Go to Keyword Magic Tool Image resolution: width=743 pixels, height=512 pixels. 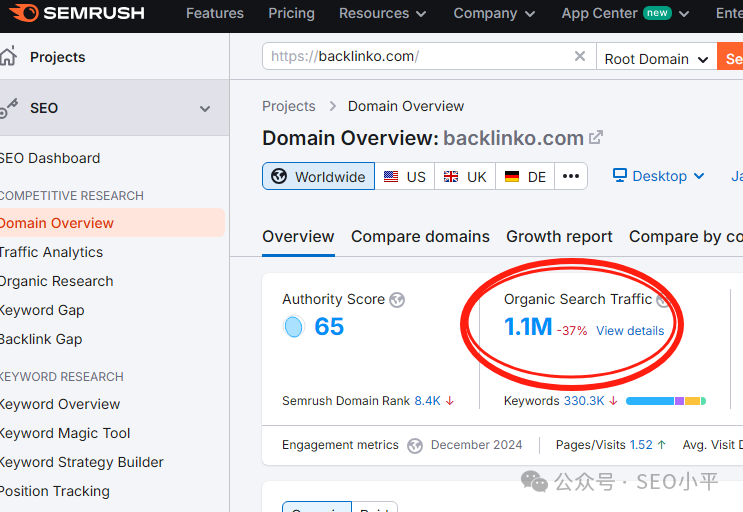pos(65,433)
